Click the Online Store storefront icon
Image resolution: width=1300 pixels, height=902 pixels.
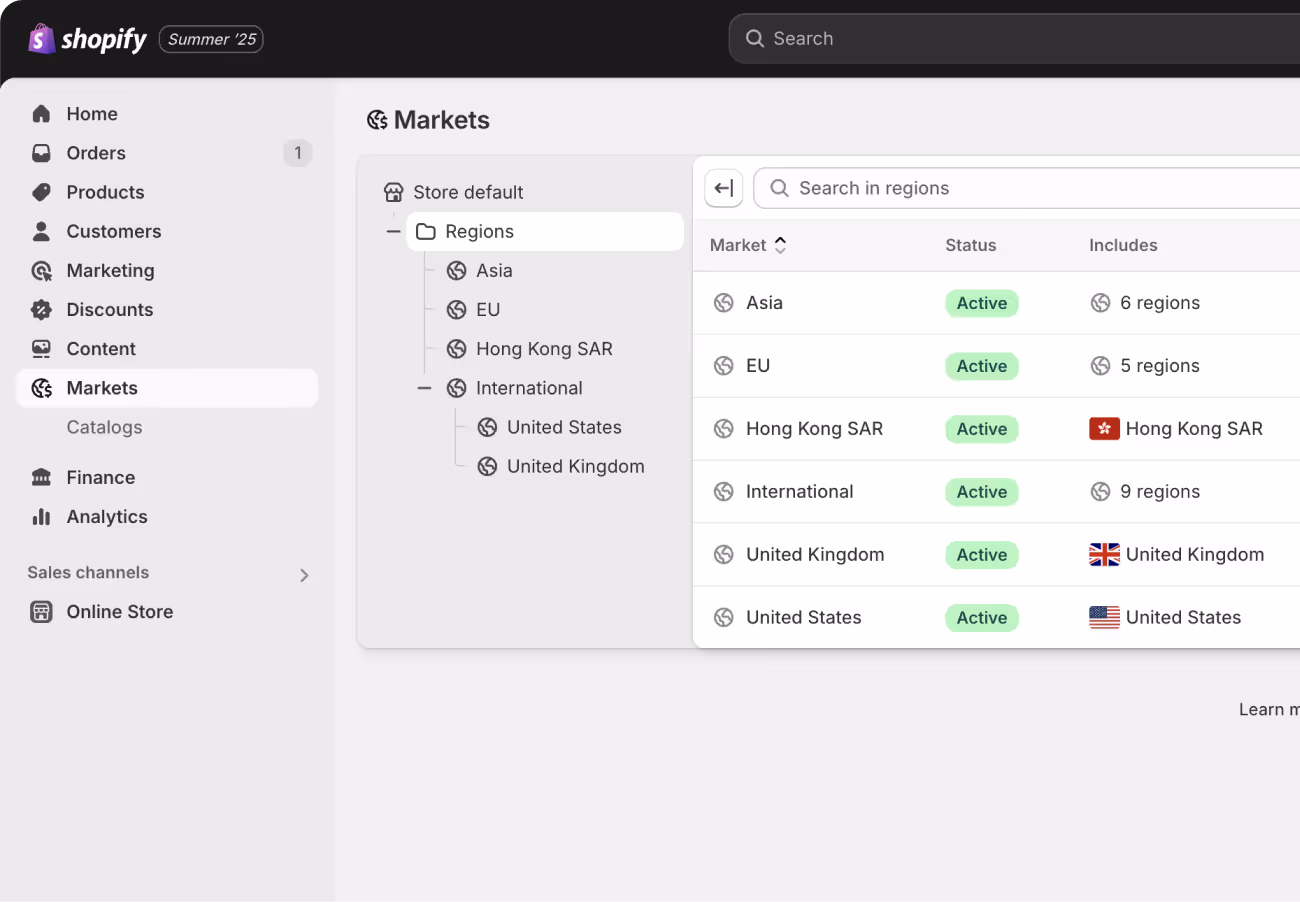pyautogui.click(x=41, y=612)
